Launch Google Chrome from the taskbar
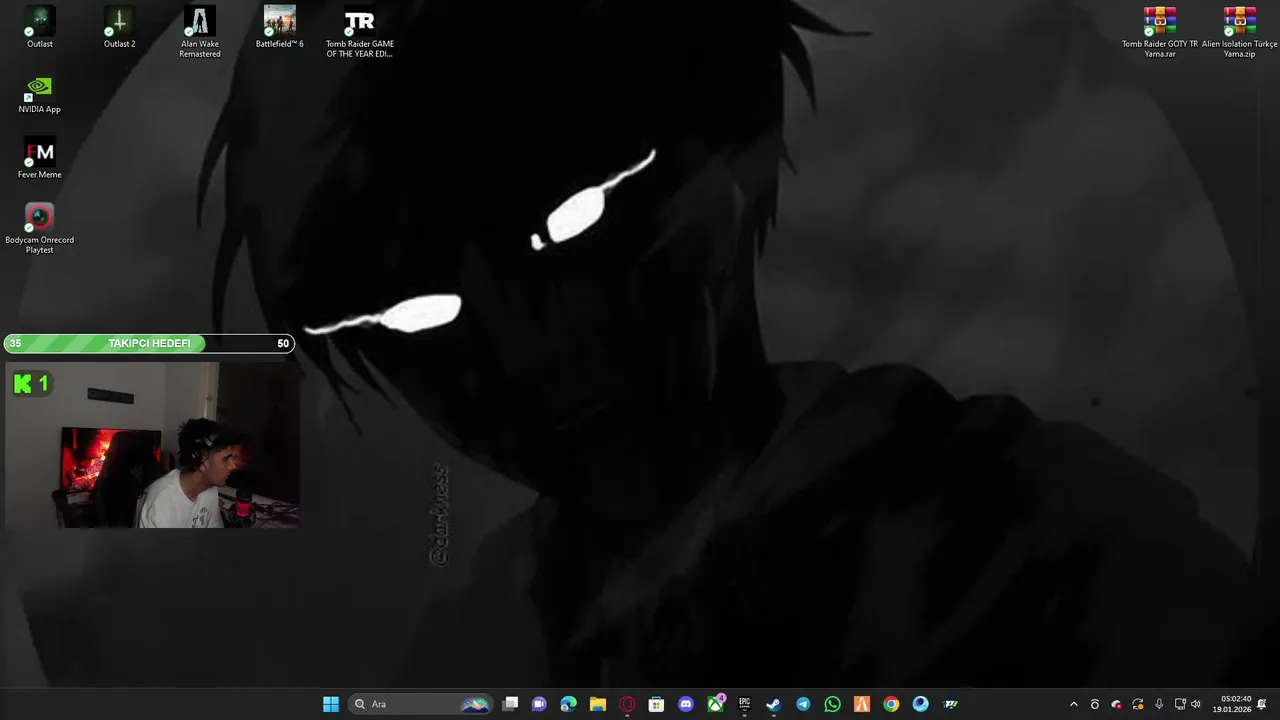 point(891,704)
